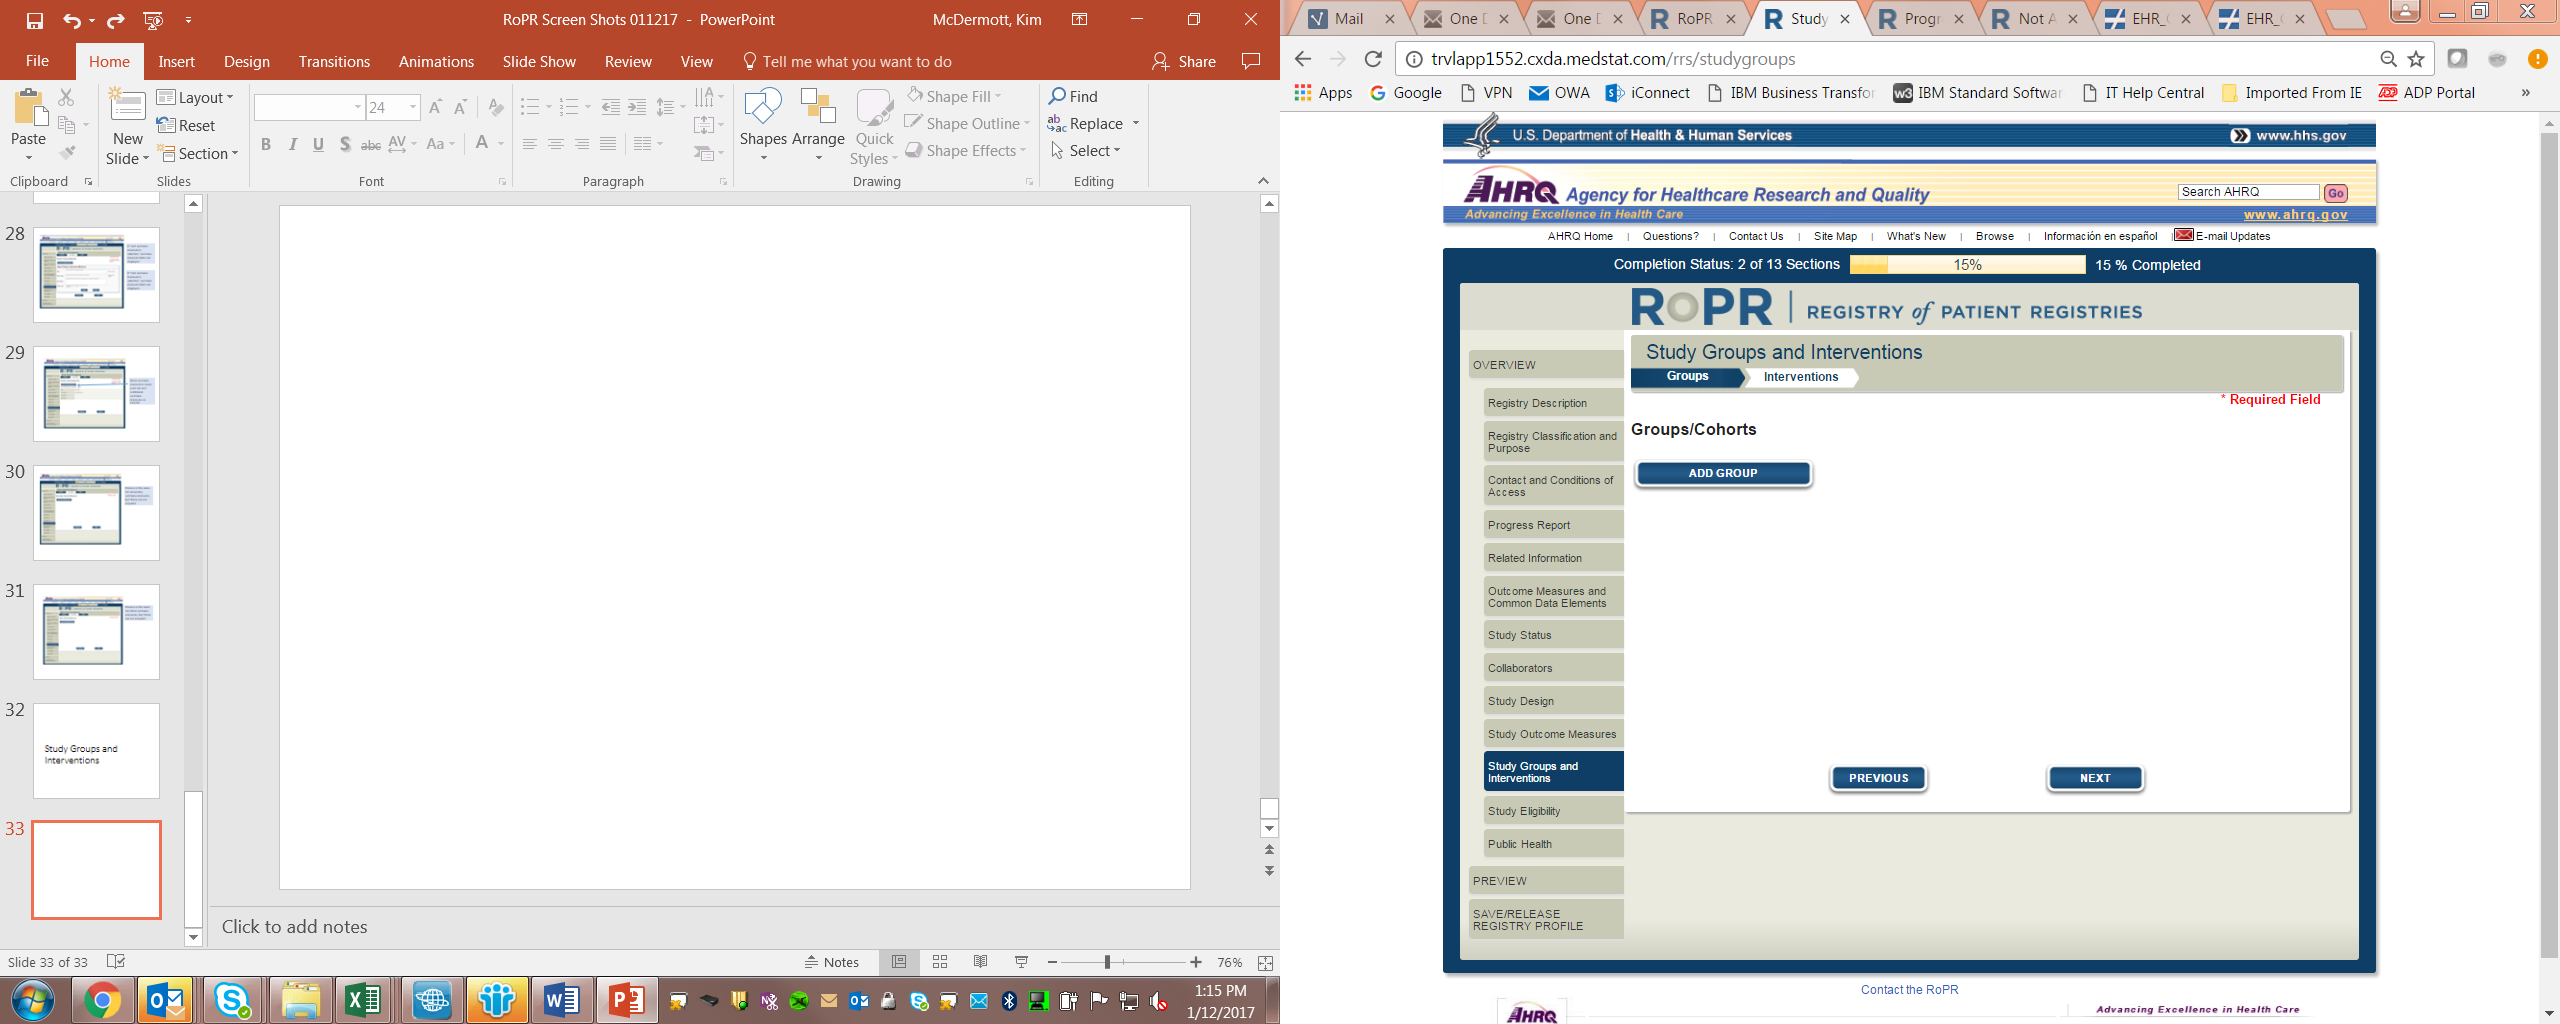Start slide show from beginning icon

coord(153,20)
